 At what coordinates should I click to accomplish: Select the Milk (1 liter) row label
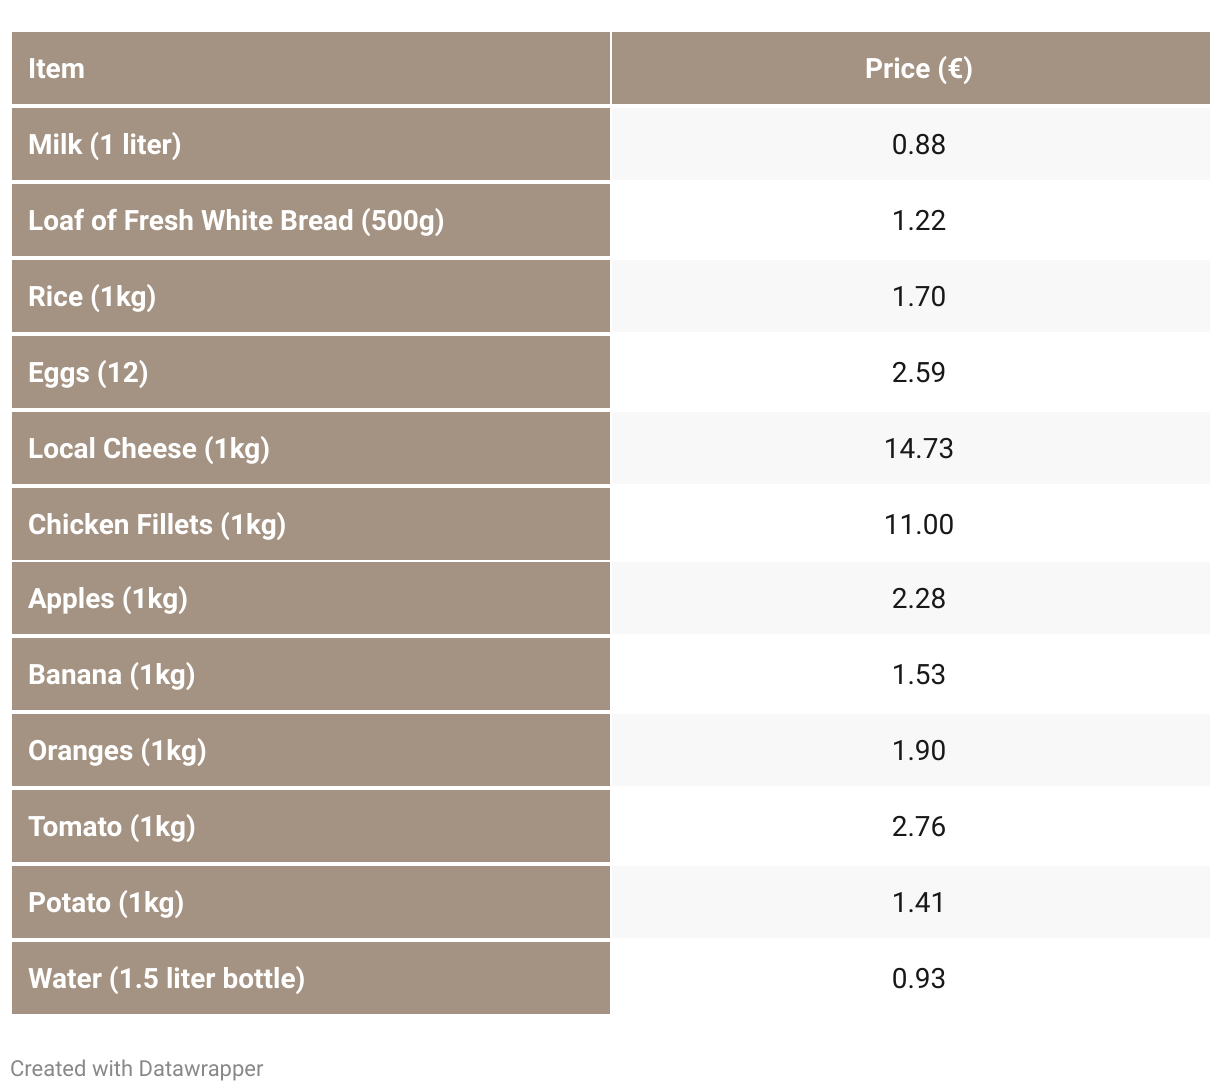point(310,144)
